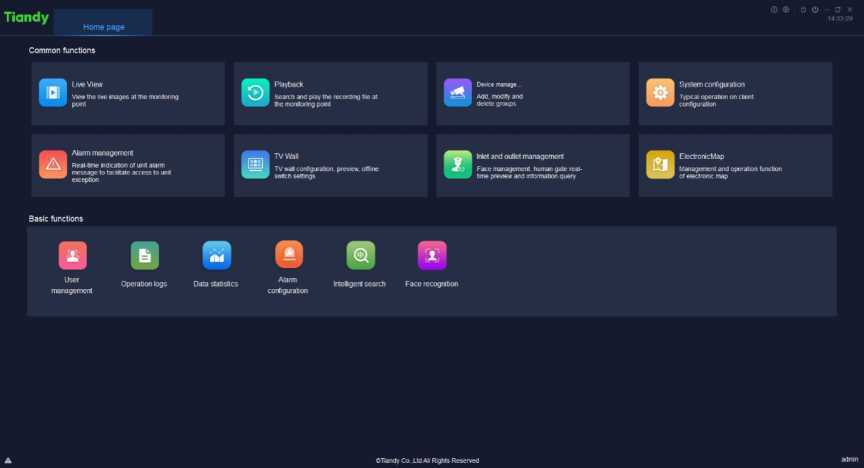The width and height of the screenshot is (864, 468).
Task: Click the Playback tile description text
Action: (x=325, y=100)
